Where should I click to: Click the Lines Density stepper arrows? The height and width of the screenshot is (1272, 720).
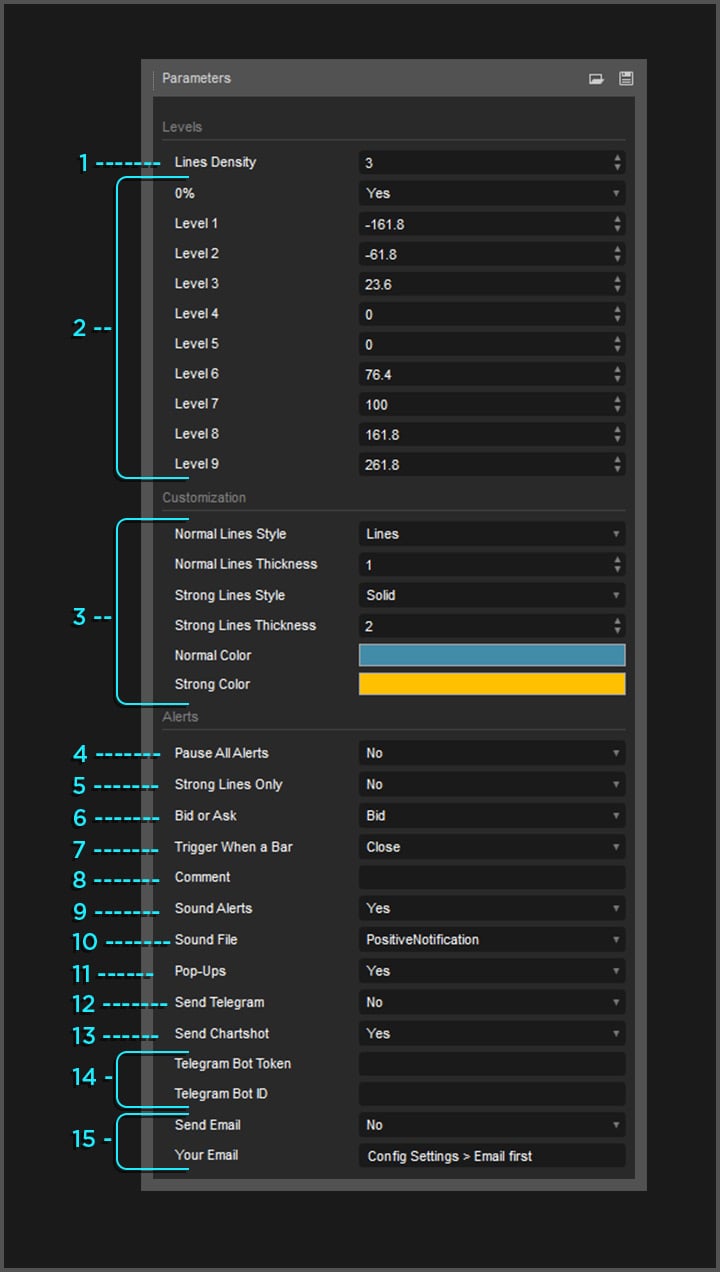pos(618,162)
